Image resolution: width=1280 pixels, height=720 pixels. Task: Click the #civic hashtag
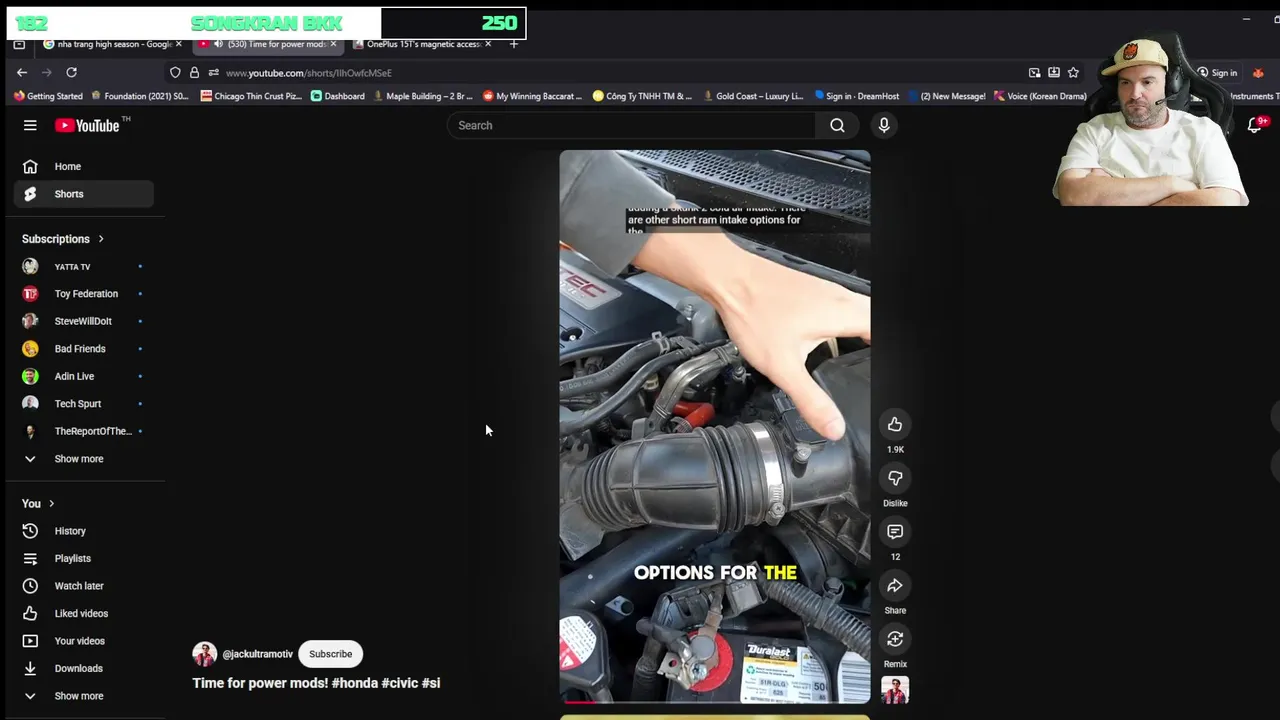[x=400, y=683]
